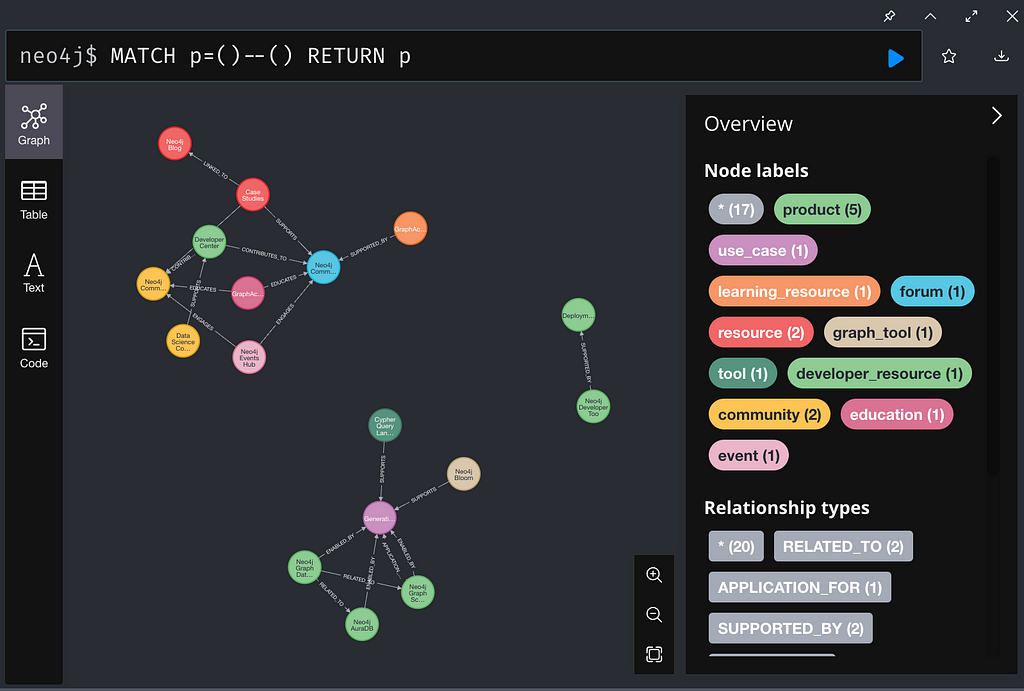Viewport: 1024px width, 691px height.
Task: Fit graph to screen icon
Action: click(x=654, y=654)
